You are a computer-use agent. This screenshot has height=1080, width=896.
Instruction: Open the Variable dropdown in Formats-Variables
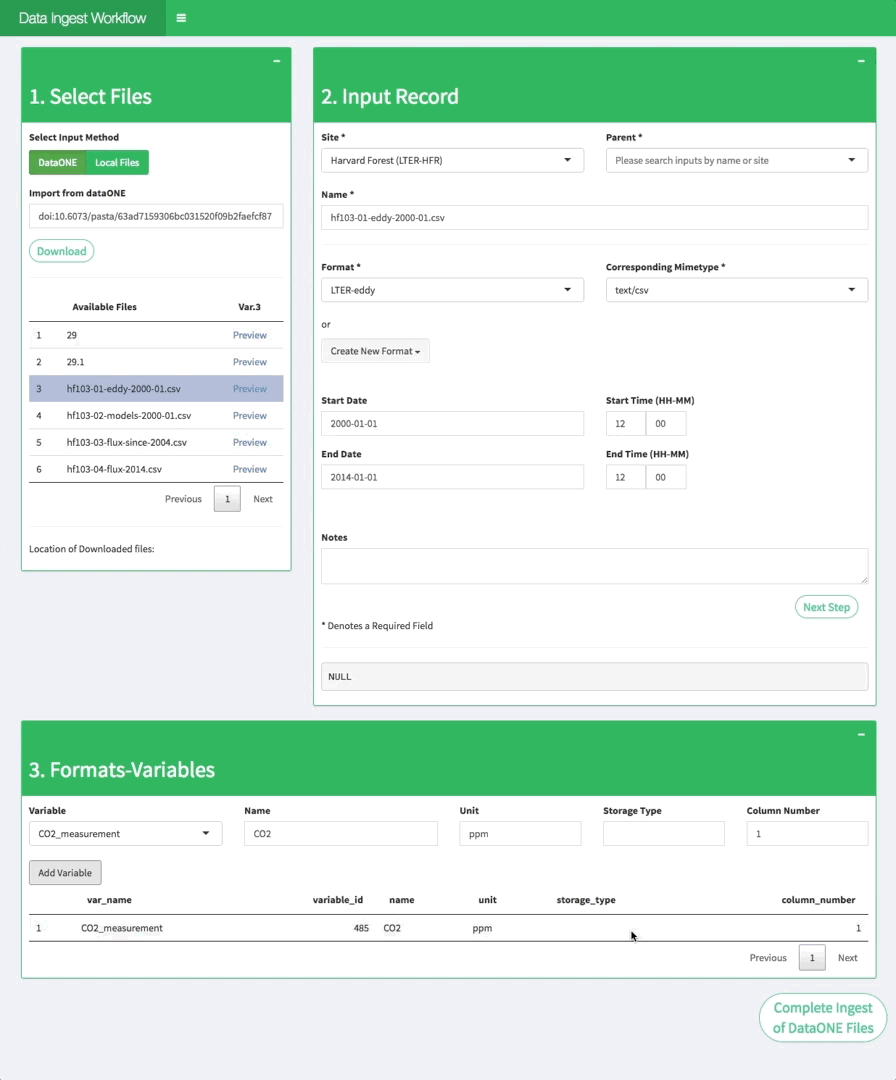pyautogui.click(x=125, y=833)
